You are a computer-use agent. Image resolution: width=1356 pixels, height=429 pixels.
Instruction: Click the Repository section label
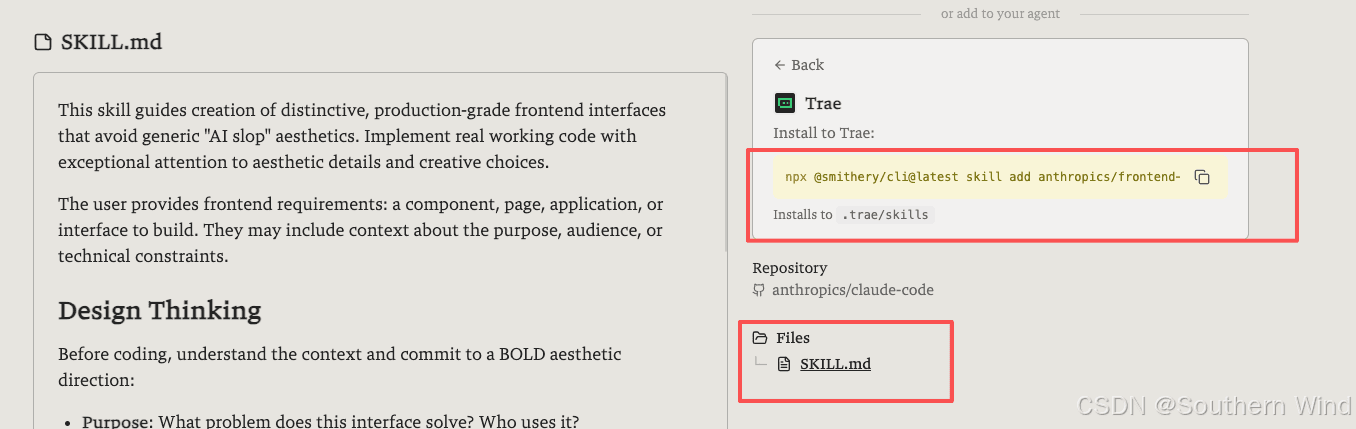point(790,268)
